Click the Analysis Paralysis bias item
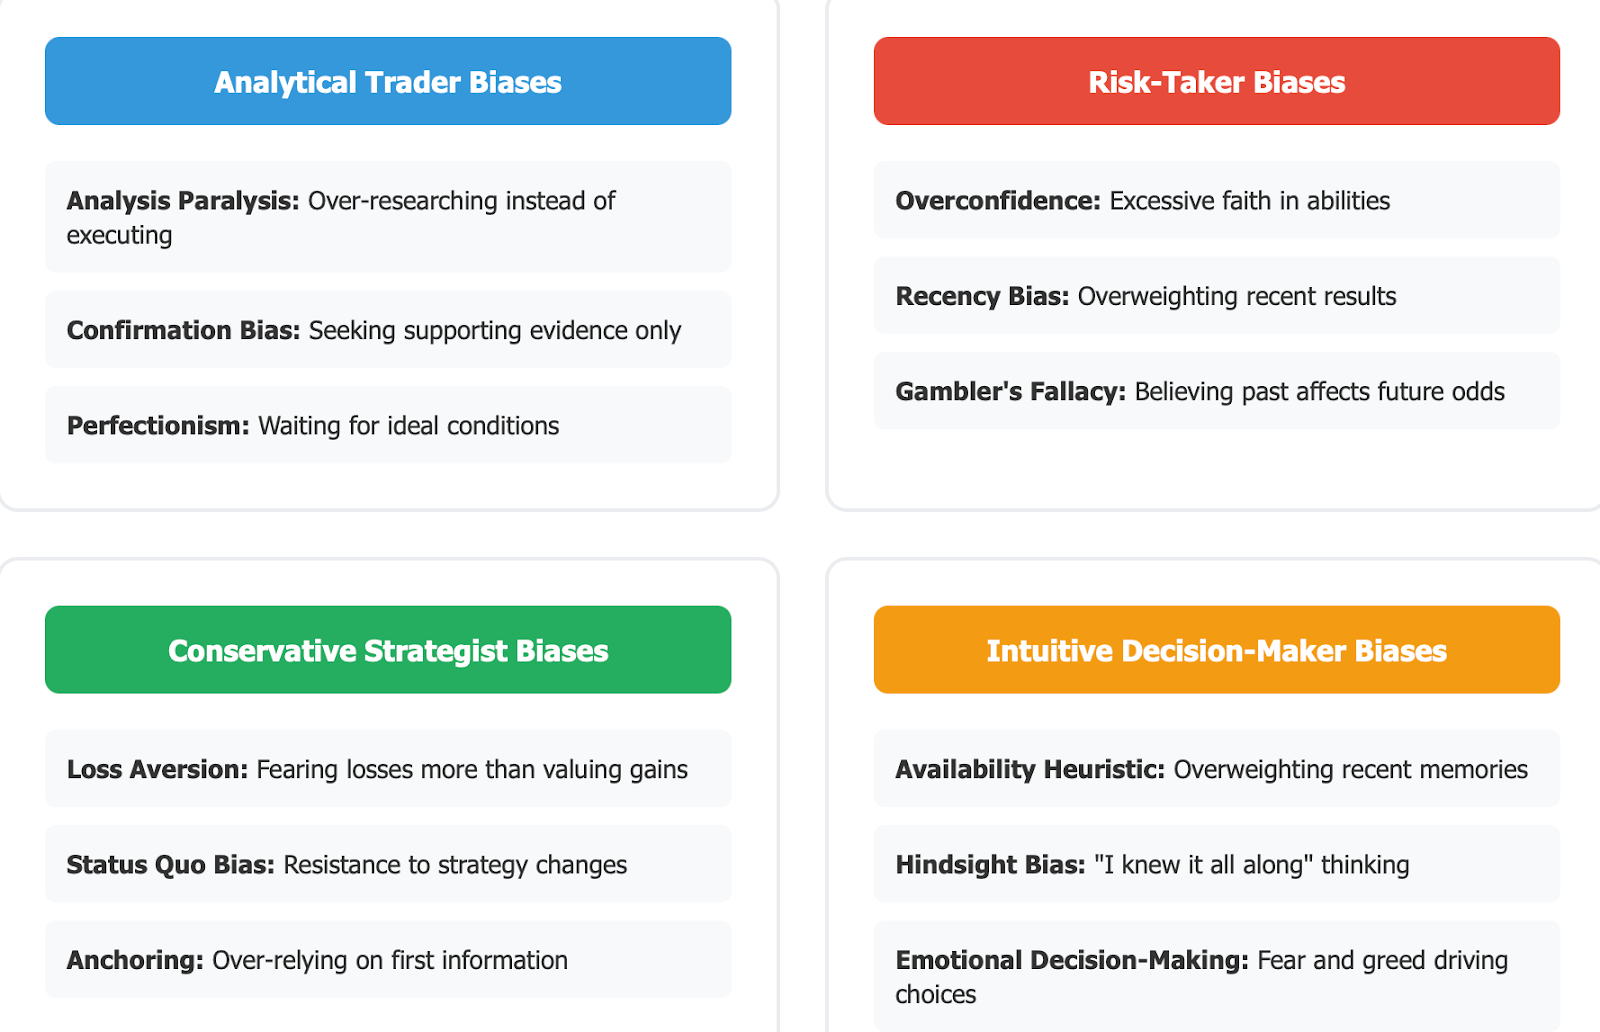This screenshot has width=1600, height=1032. 388,217
